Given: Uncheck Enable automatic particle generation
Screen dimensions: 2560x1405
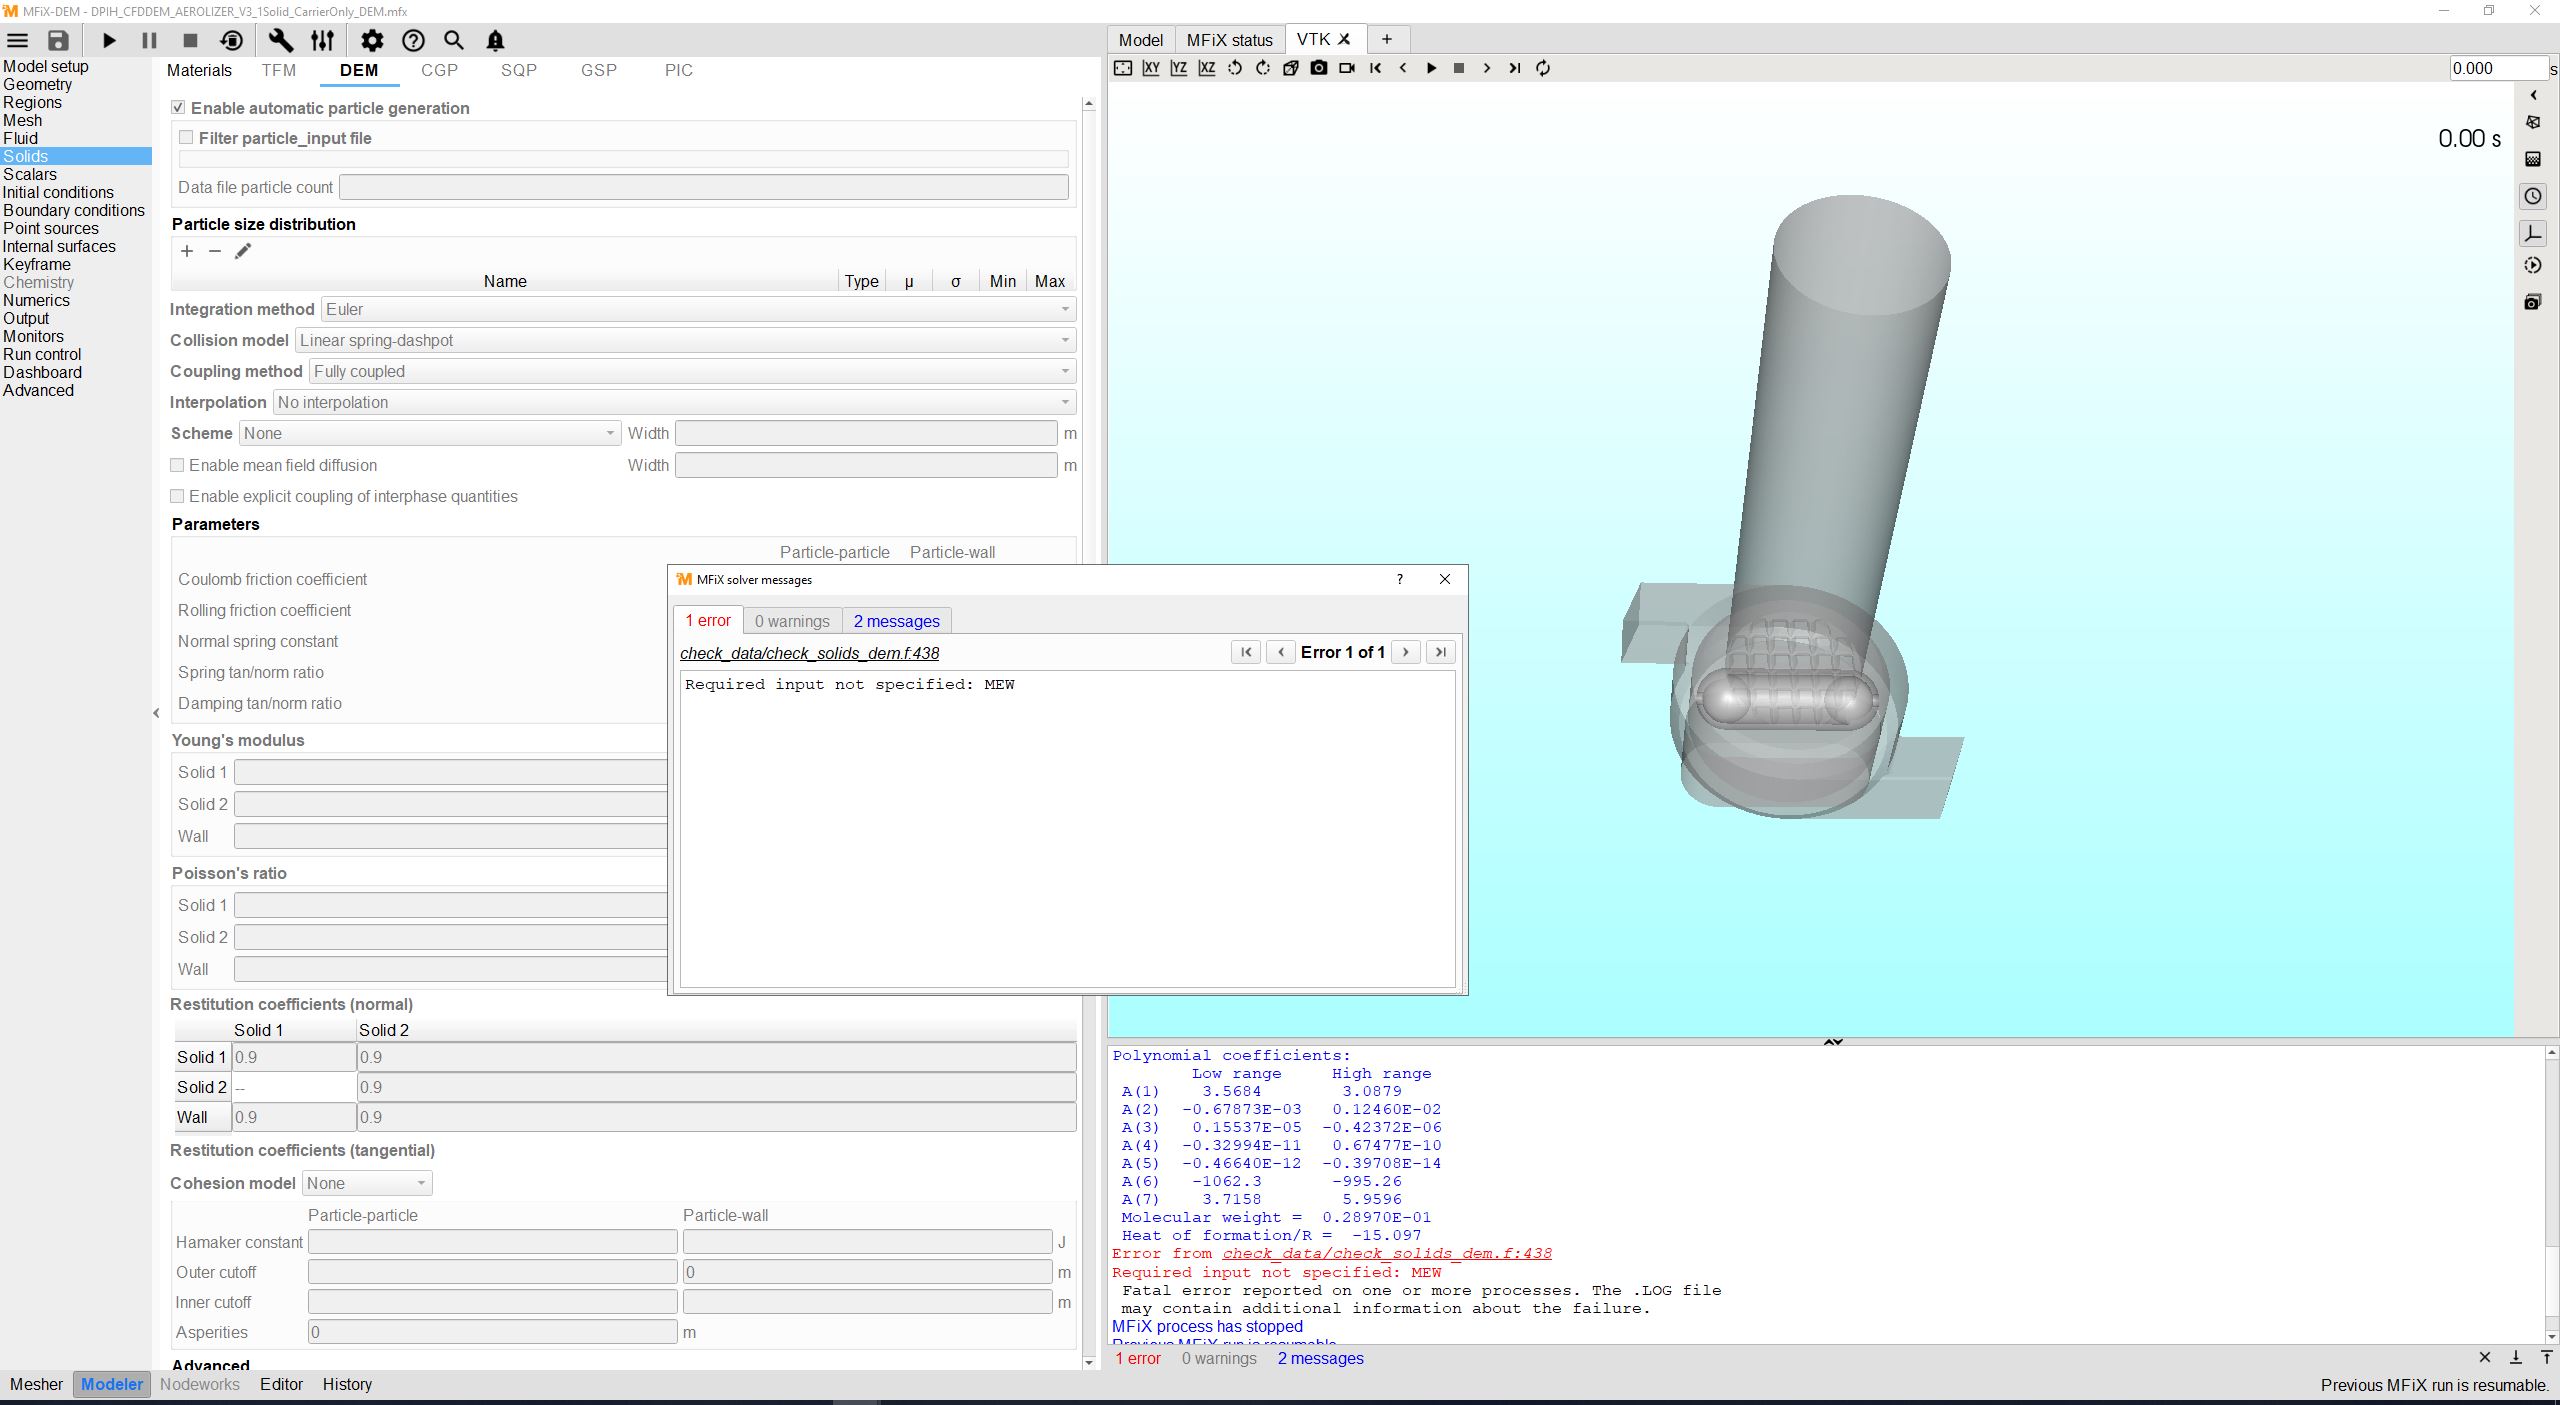Looking at the screenshot, I should [x=178, y=108].
